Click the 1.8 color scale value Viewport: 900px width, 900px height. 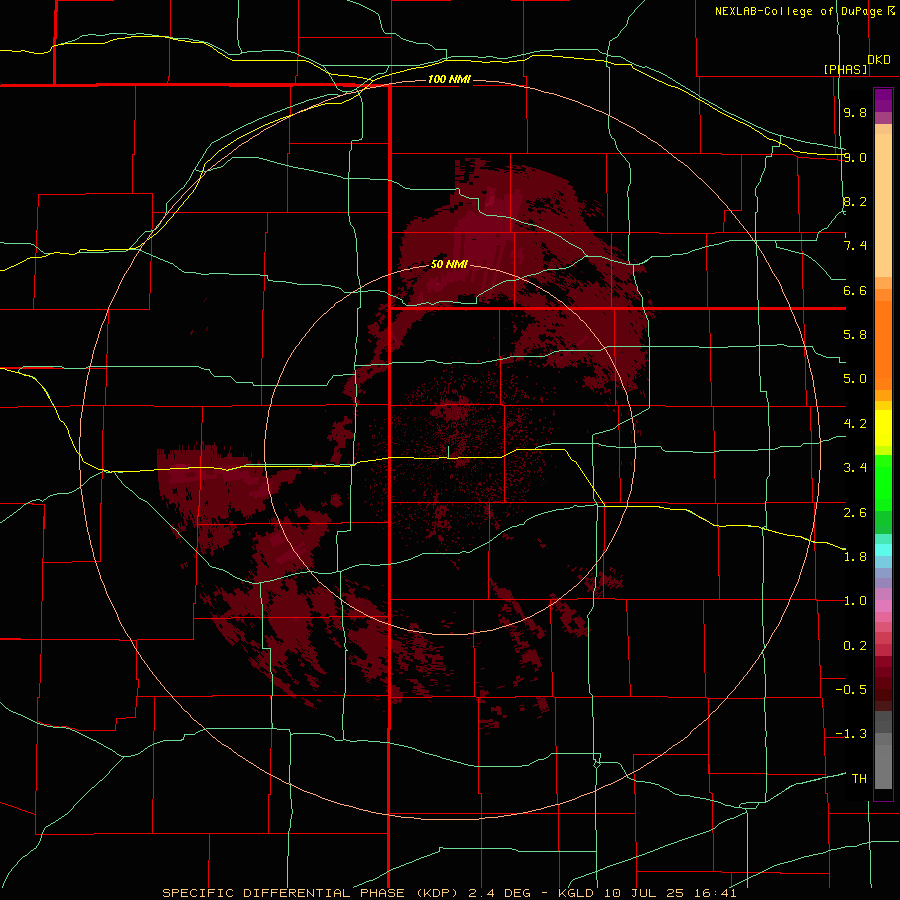pos(855,557)
